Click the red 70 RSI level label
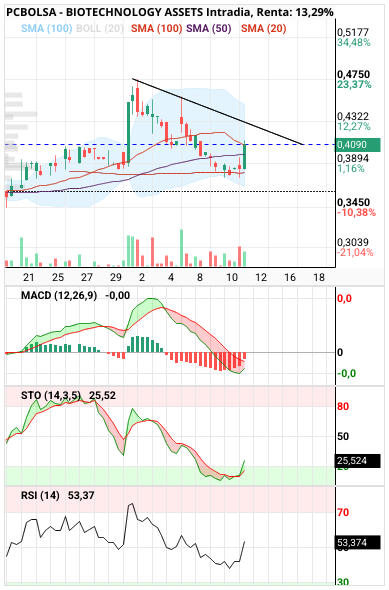The image size is (389, 590). click(x=343, y=512)
